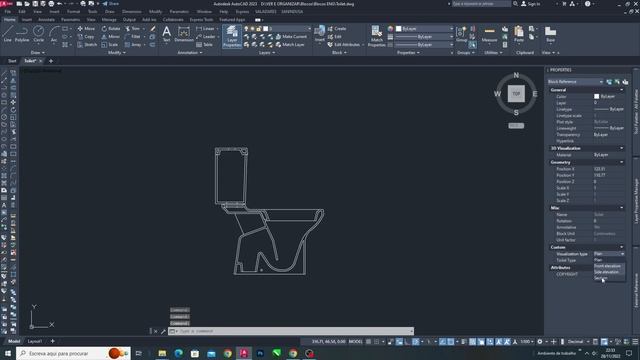Switch to the Express Tools ribbon tab
The height and width of the screenshot is (360, 640).
tap(201, 20)
